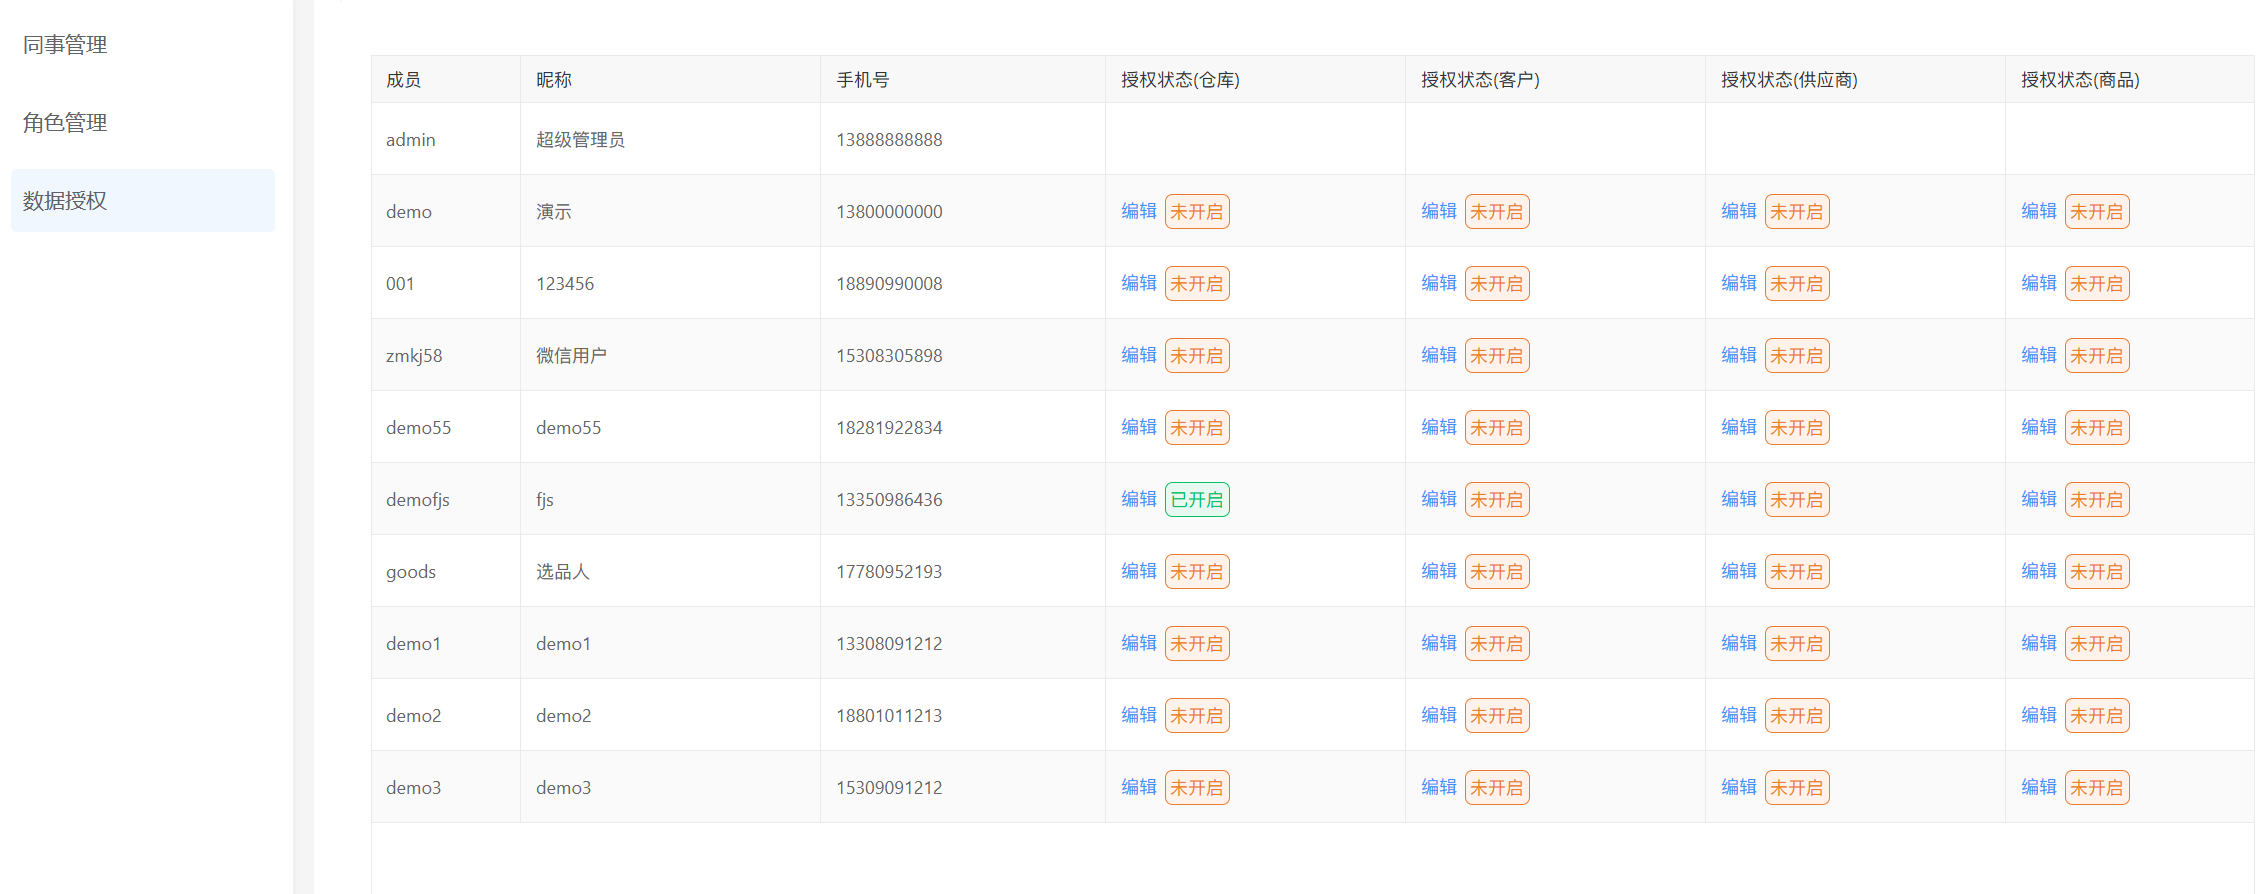The height and width of the screenshot is (894, 2263).
Task: Select 数据授权 sidebar menu item
Action: [x=65, y=201]
